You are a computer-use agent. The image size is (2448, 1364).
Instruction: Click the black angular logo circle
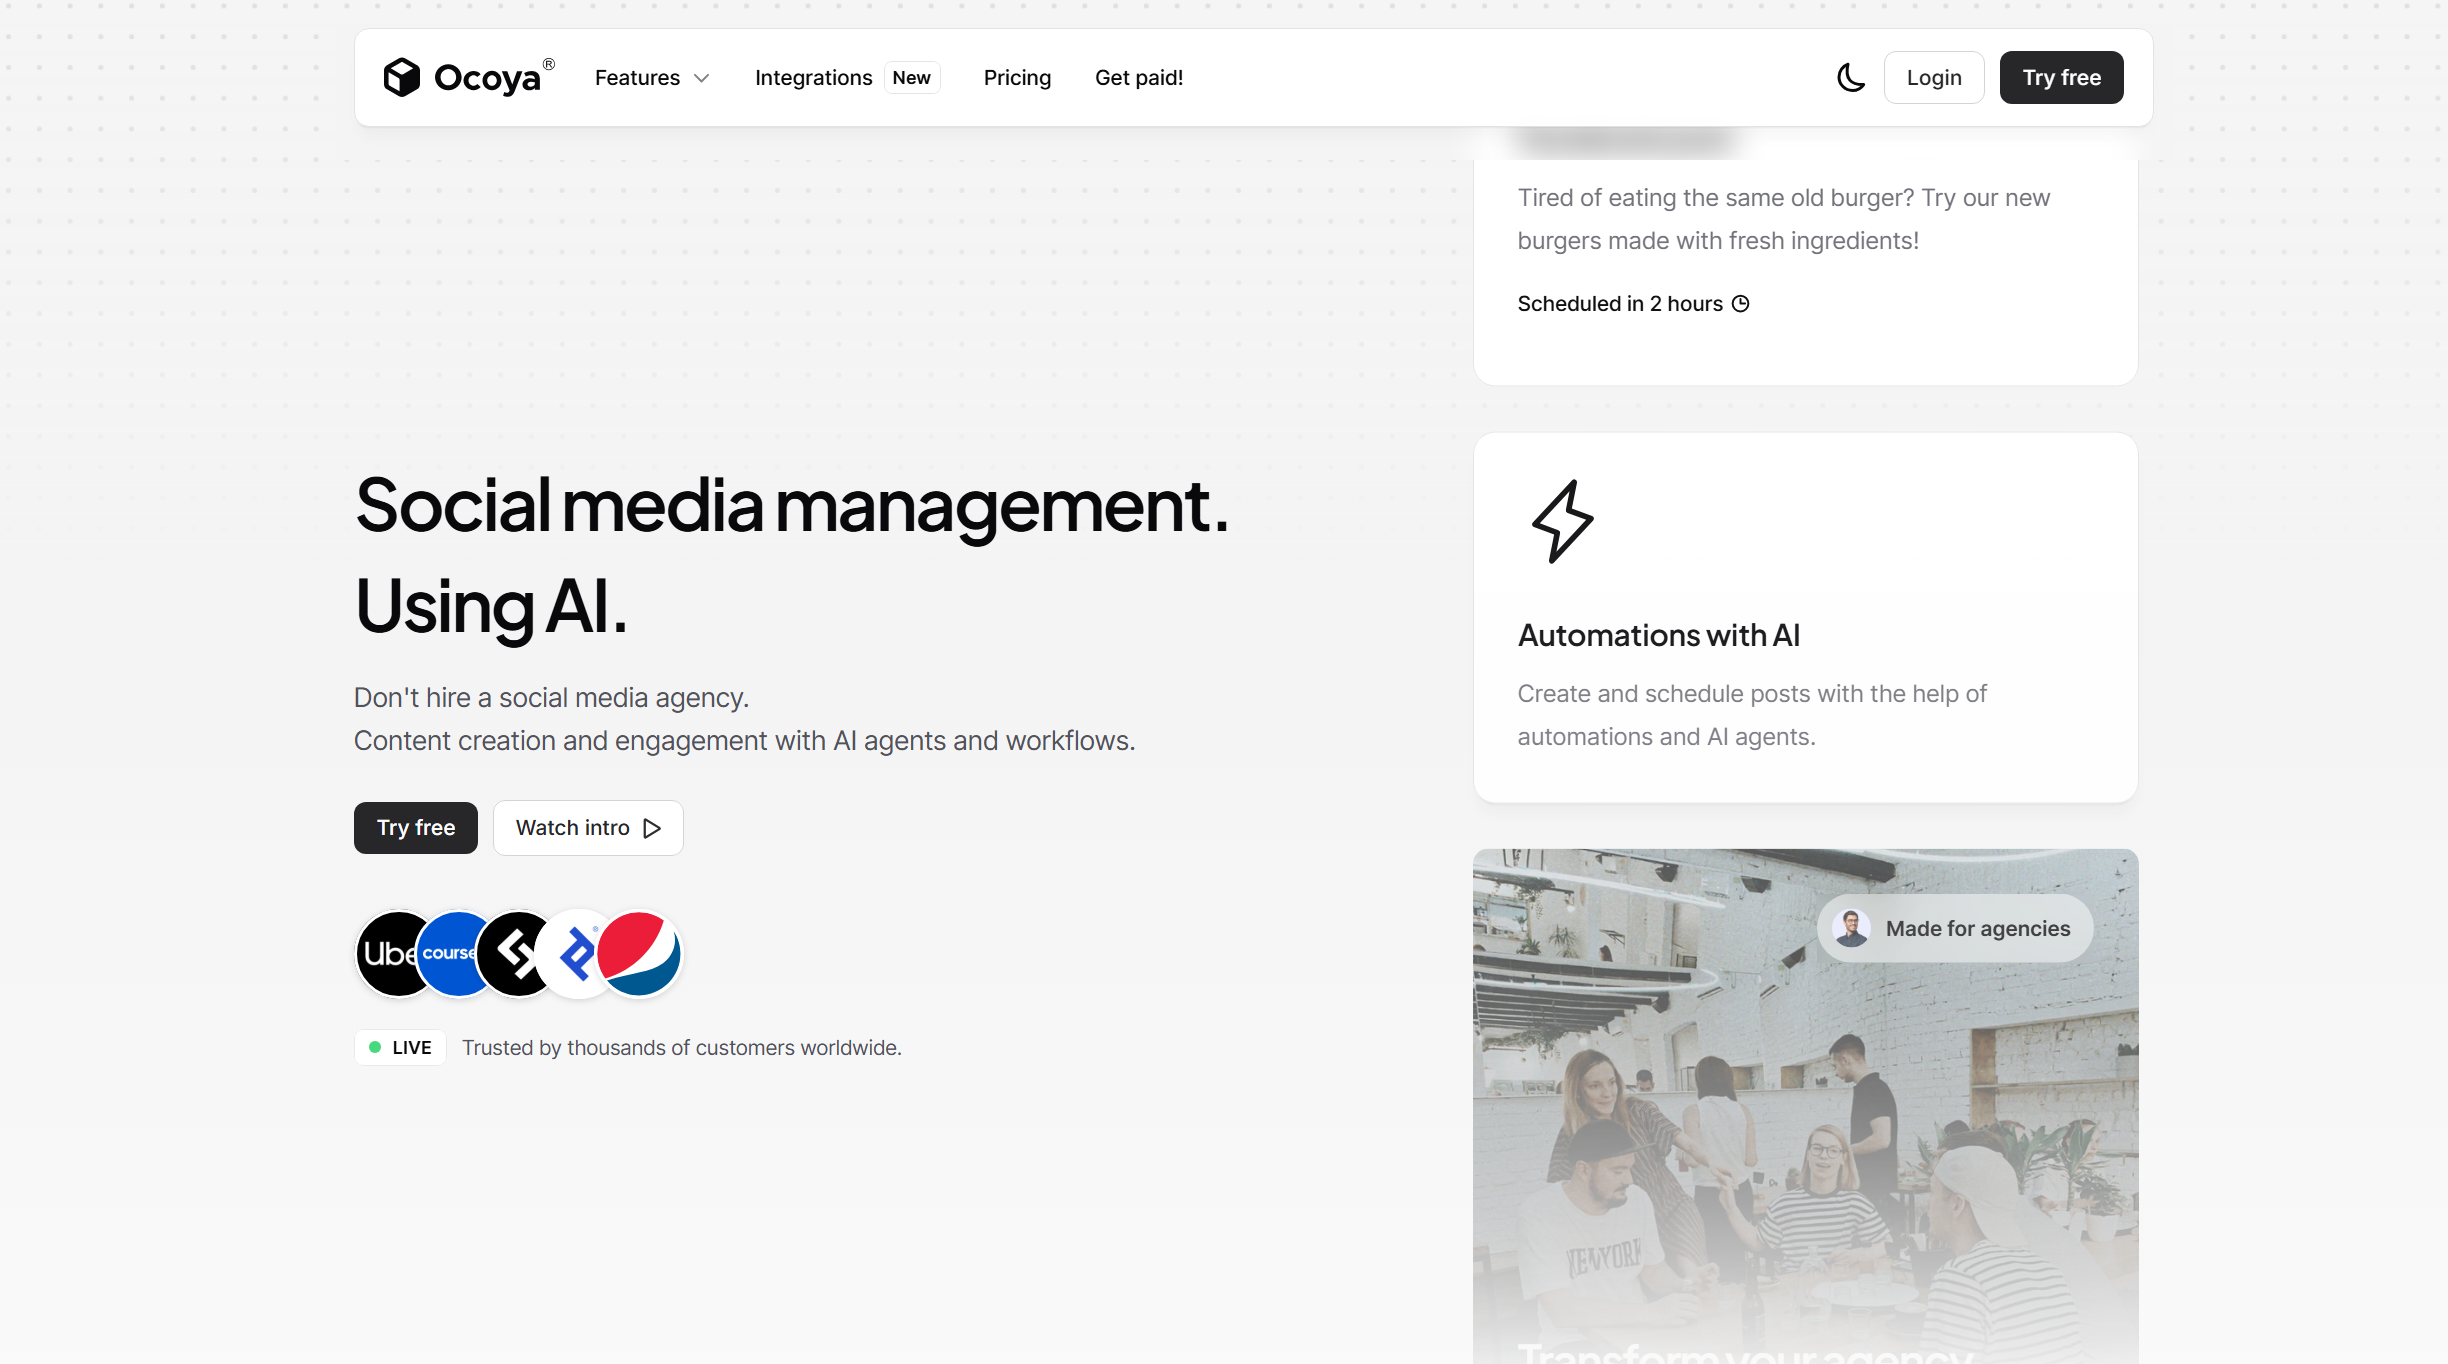point(512,953)
